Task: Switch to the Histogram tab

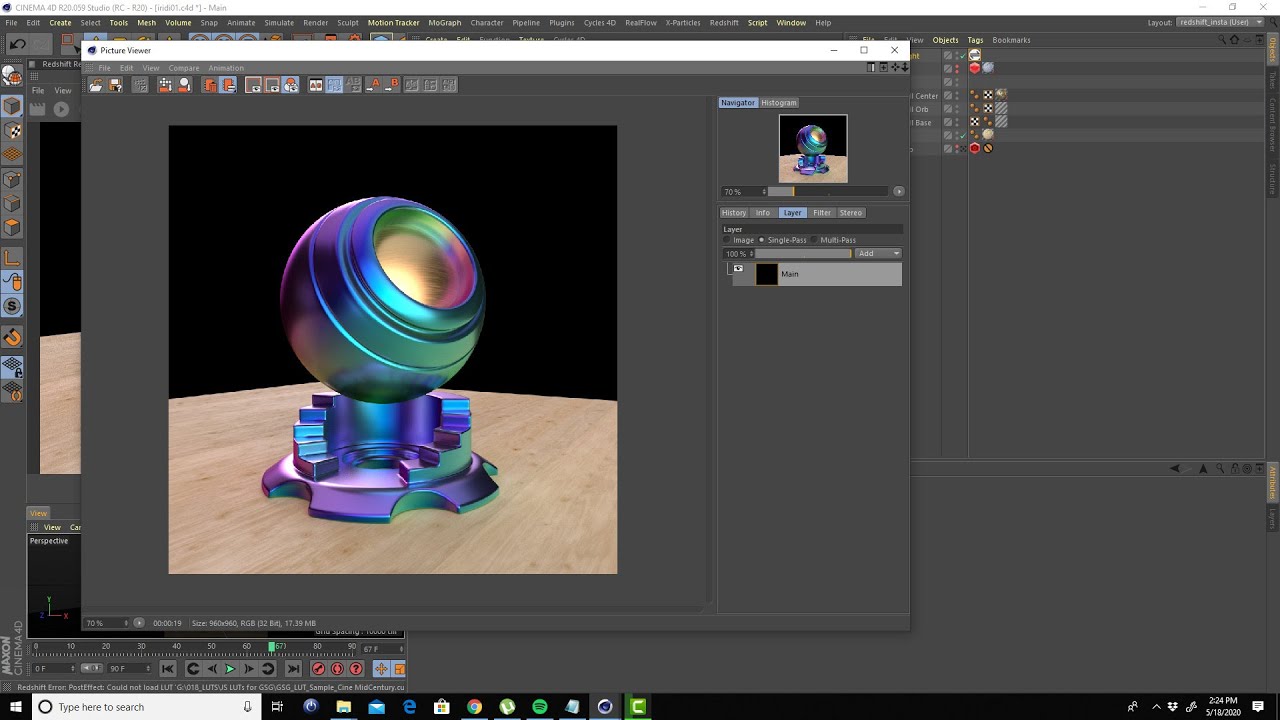Action: pos(779,103)
